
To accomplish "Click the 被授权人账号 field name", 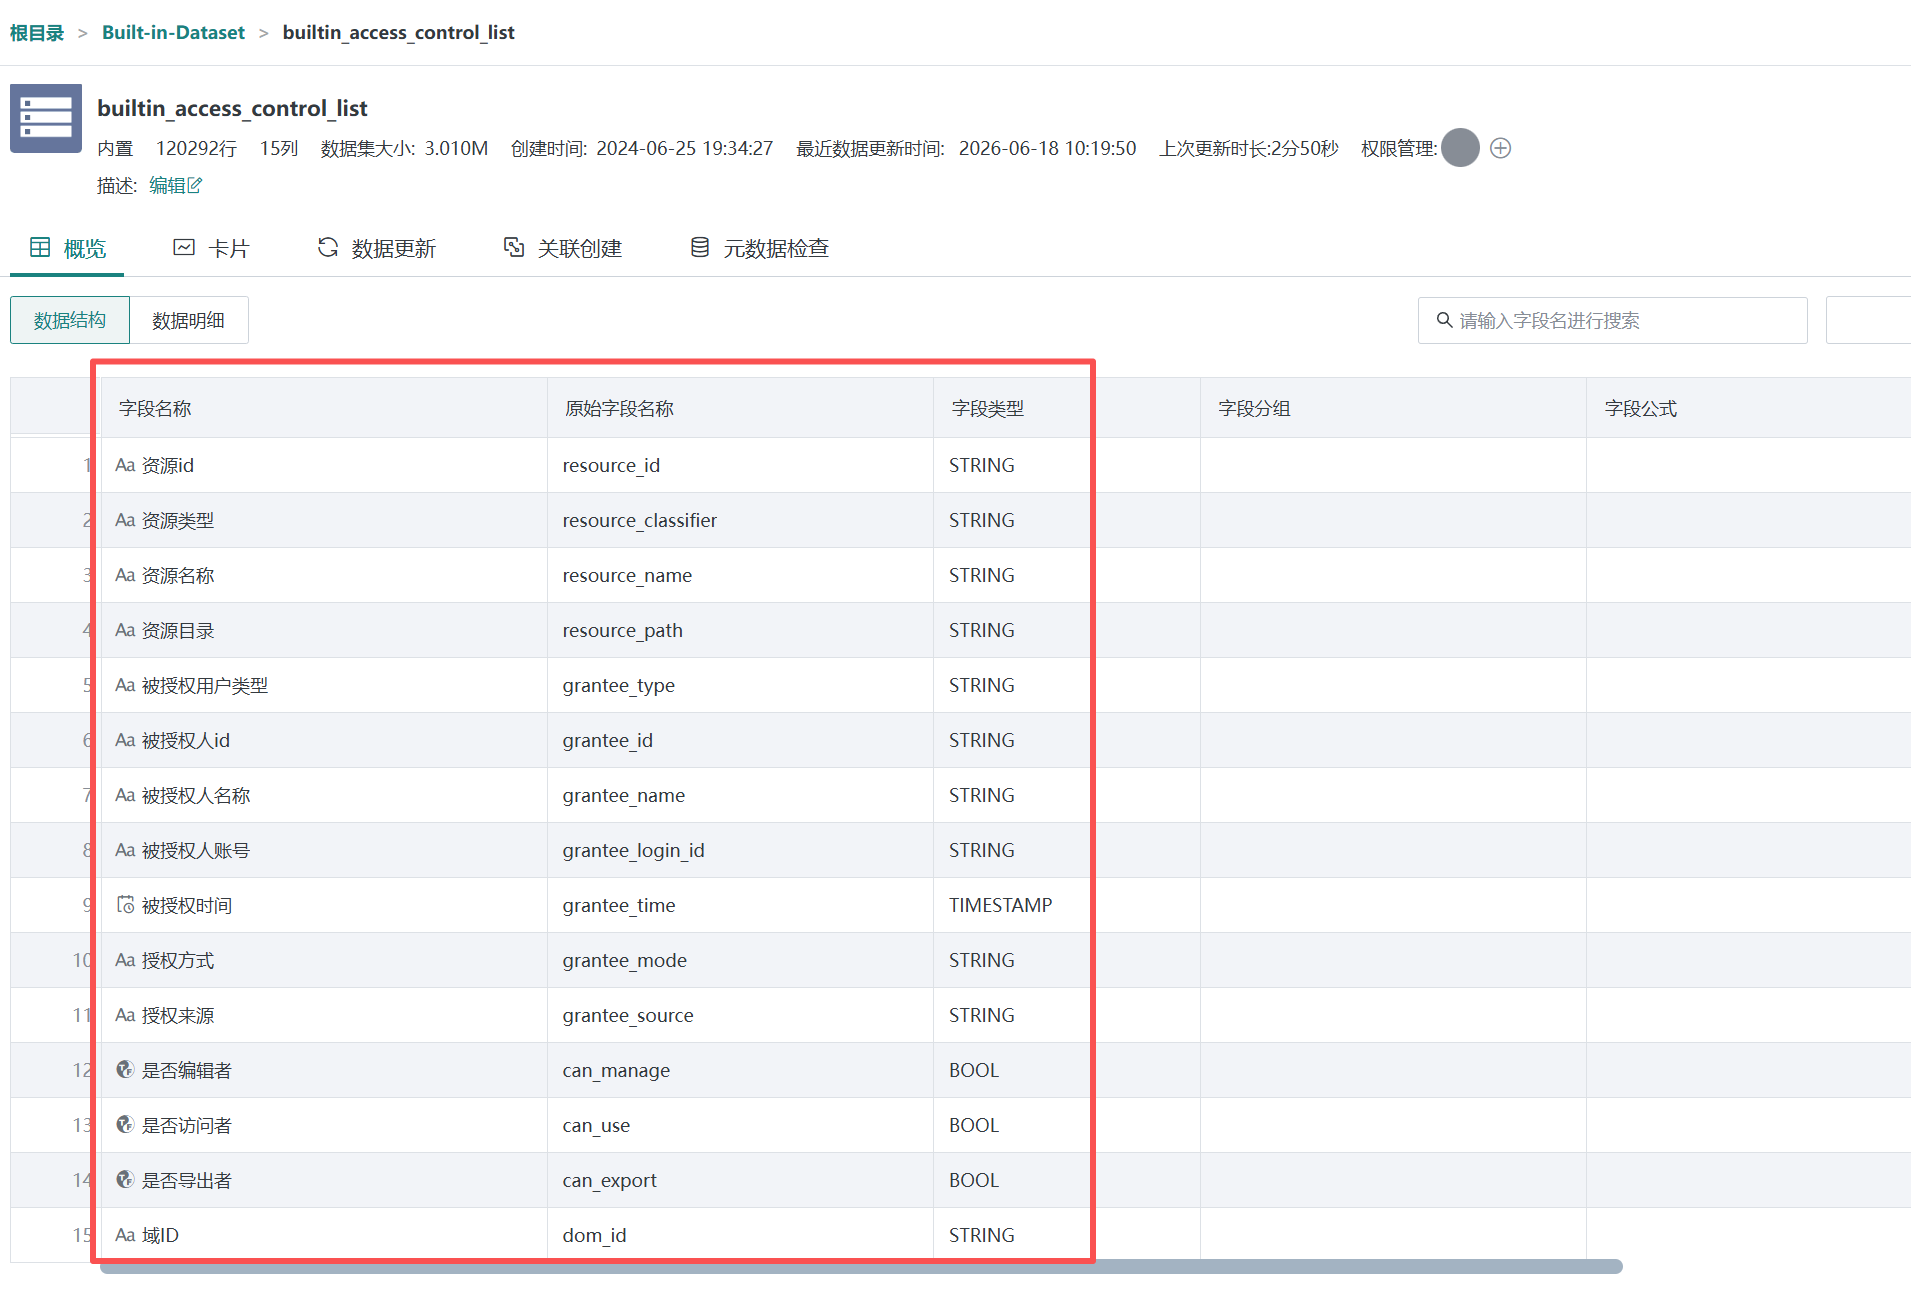I will pos(196,850).
